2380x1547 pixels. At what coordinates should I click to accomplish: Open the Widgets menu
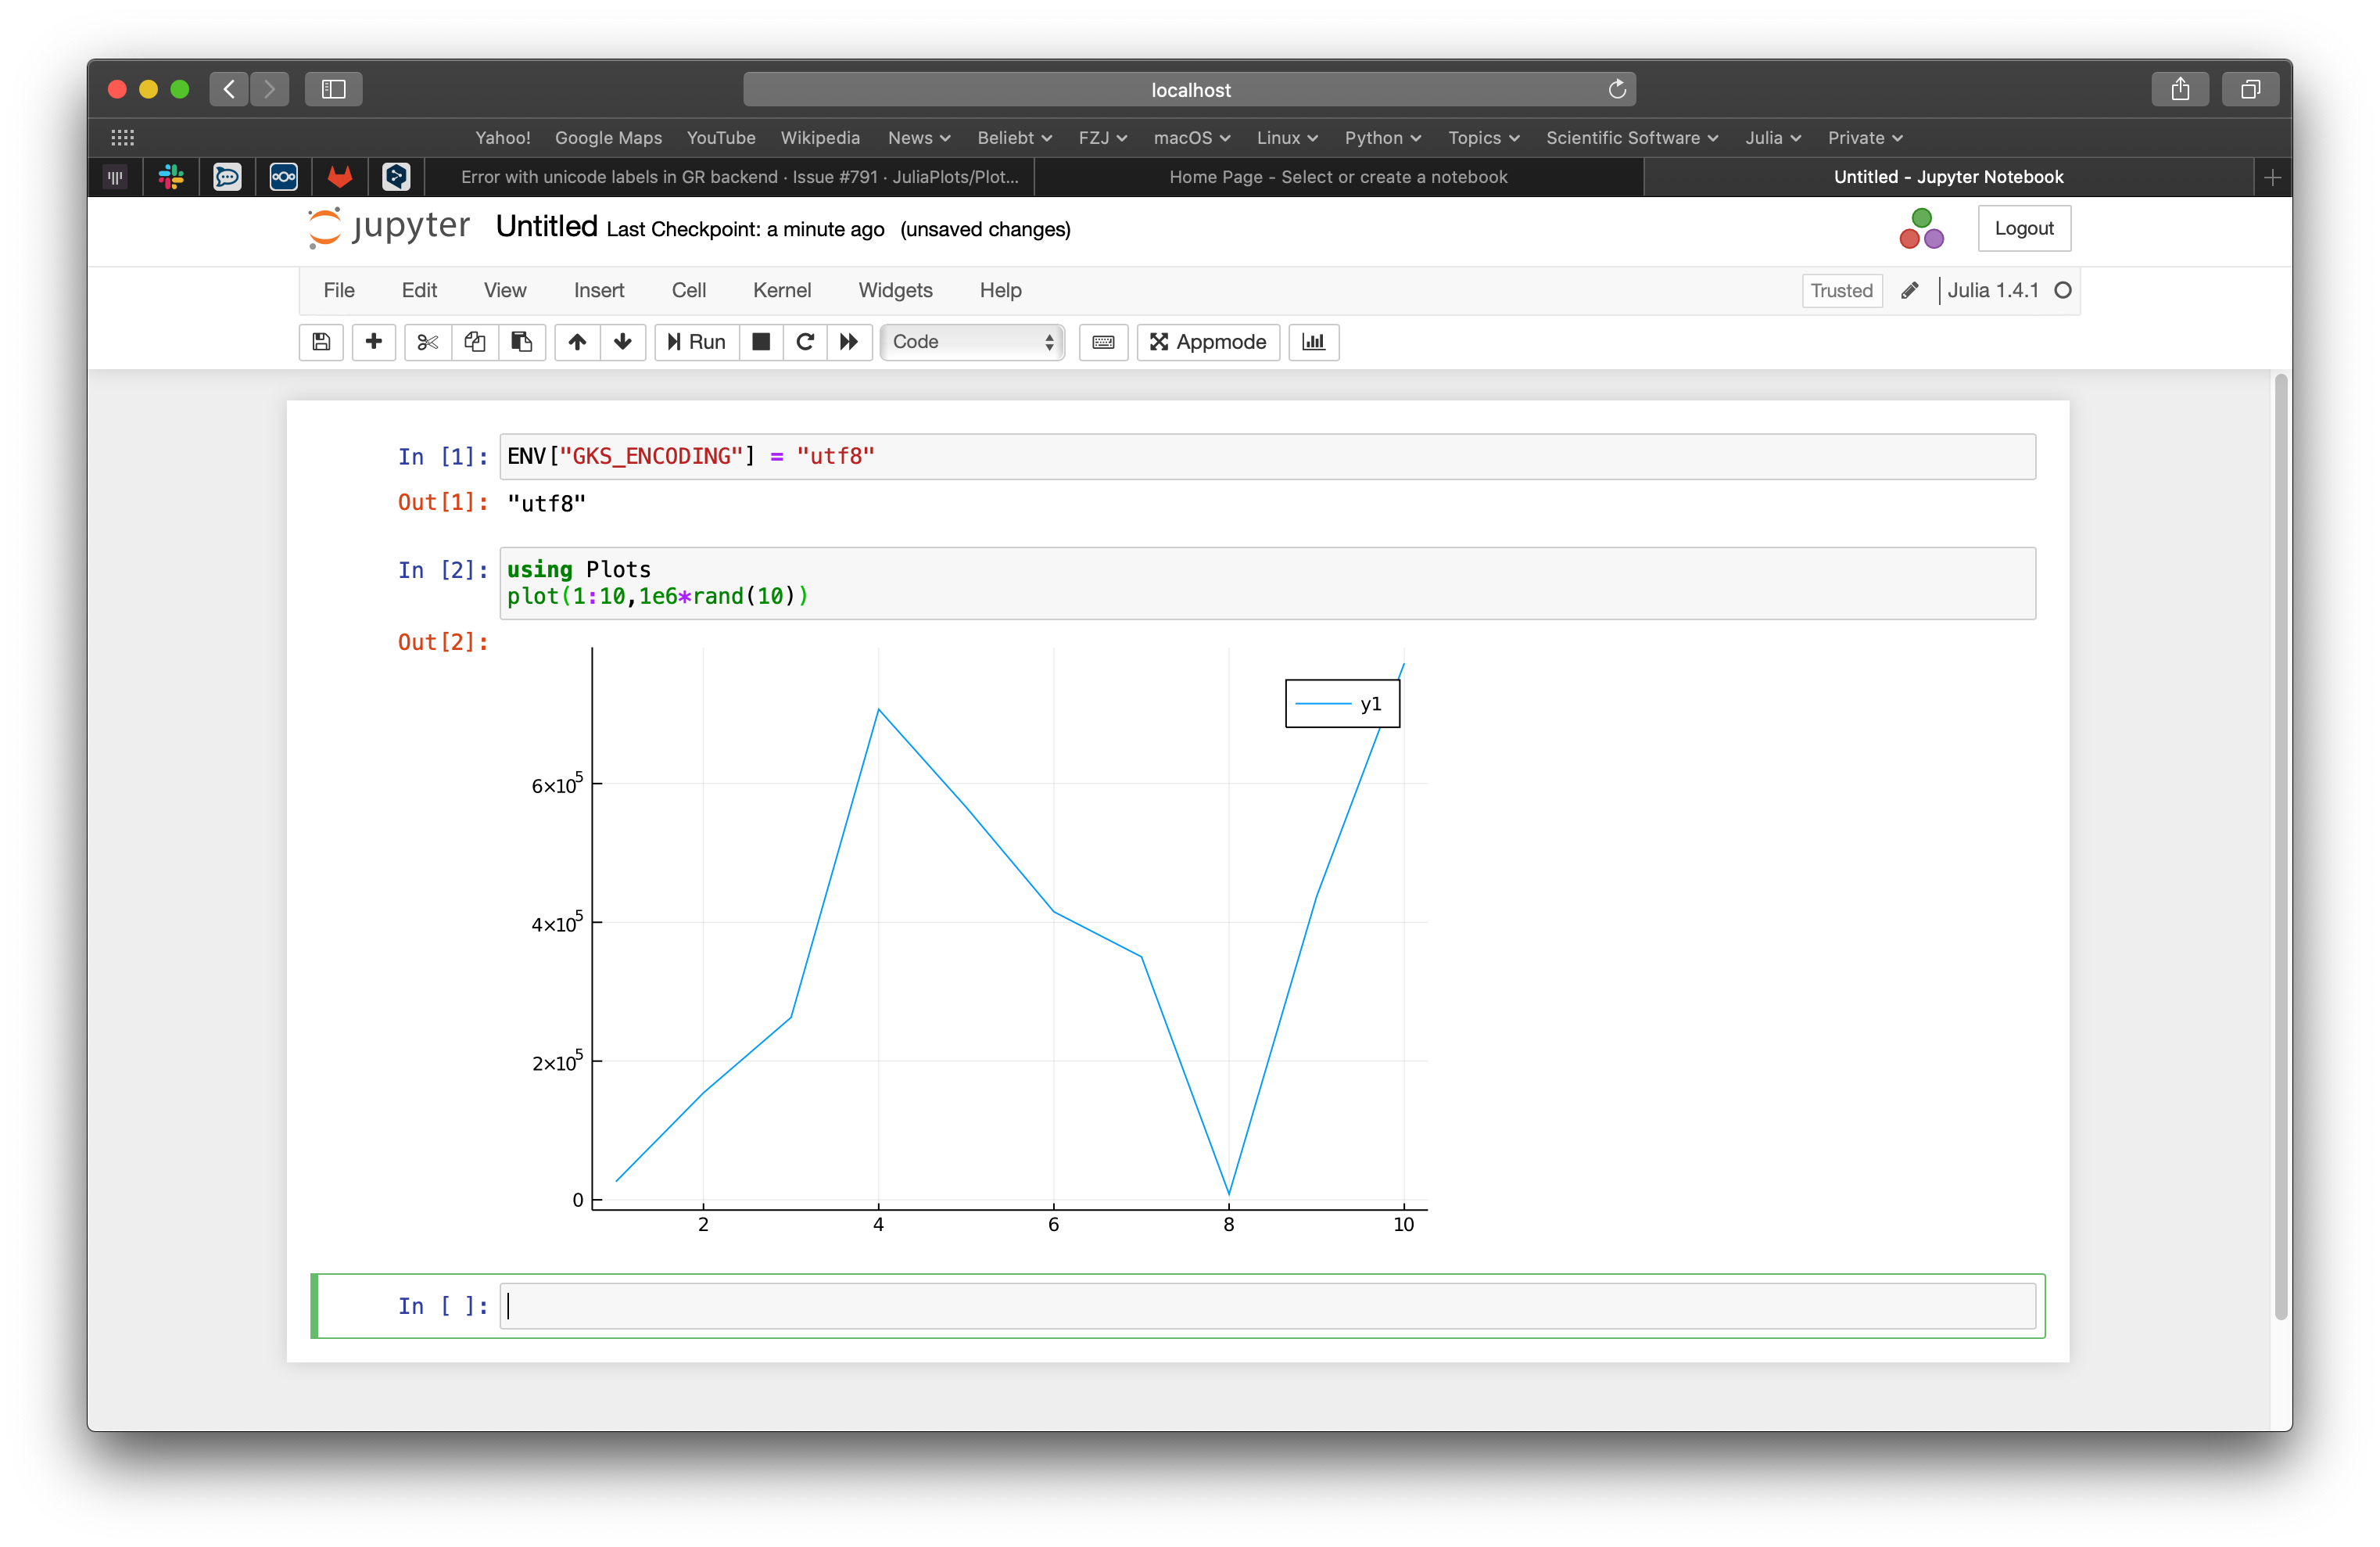click(x=895, y=290)
